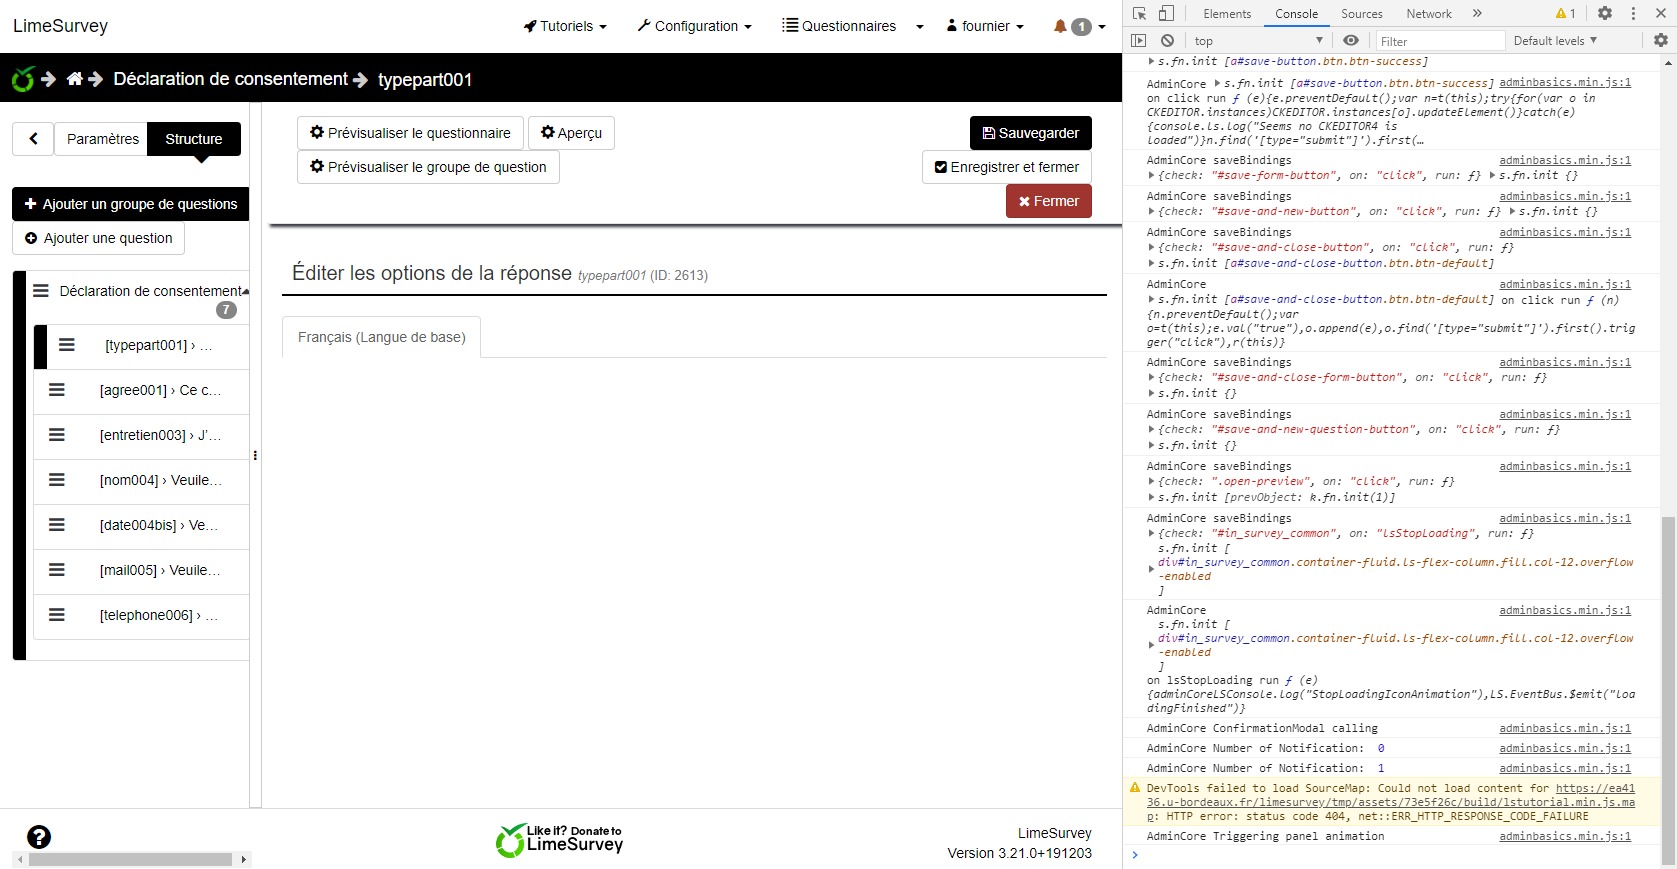Open DevTools settings gear in top bar
The width and height of the screenshot is (1677, 869).
tap(1605, 13)
